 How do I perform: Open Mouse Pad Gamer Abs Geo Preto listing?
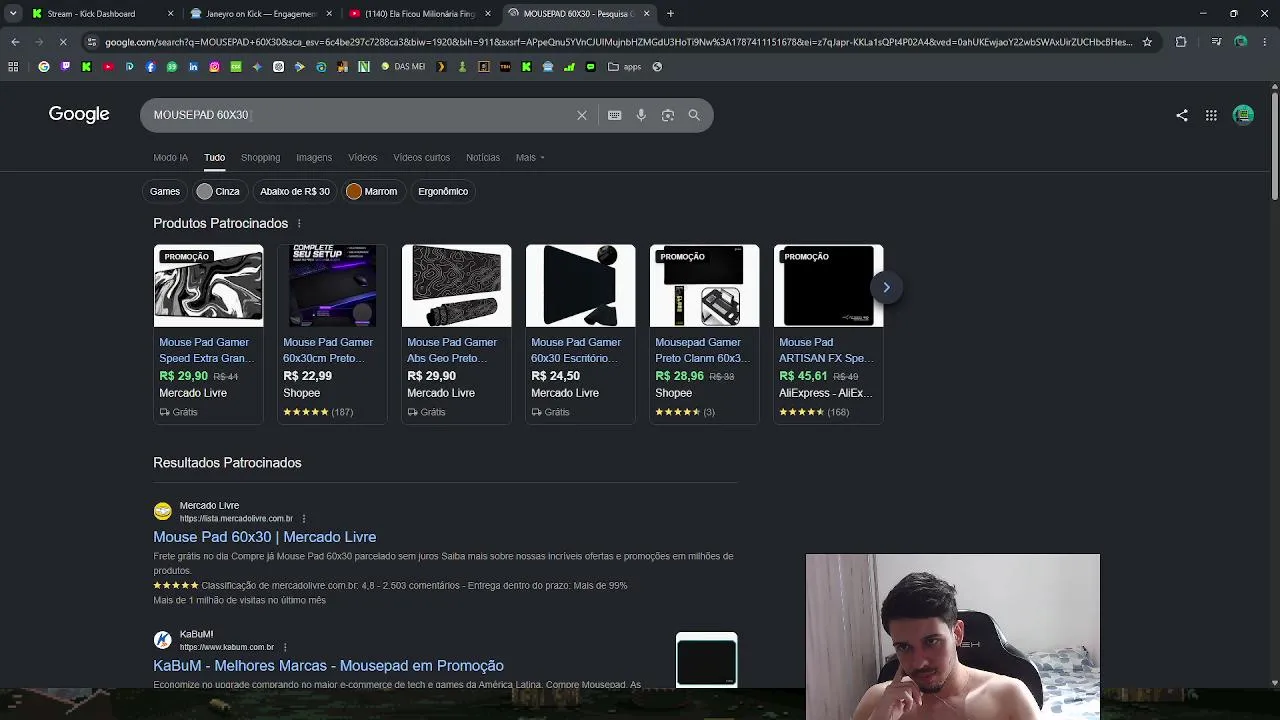click(456, 334)
